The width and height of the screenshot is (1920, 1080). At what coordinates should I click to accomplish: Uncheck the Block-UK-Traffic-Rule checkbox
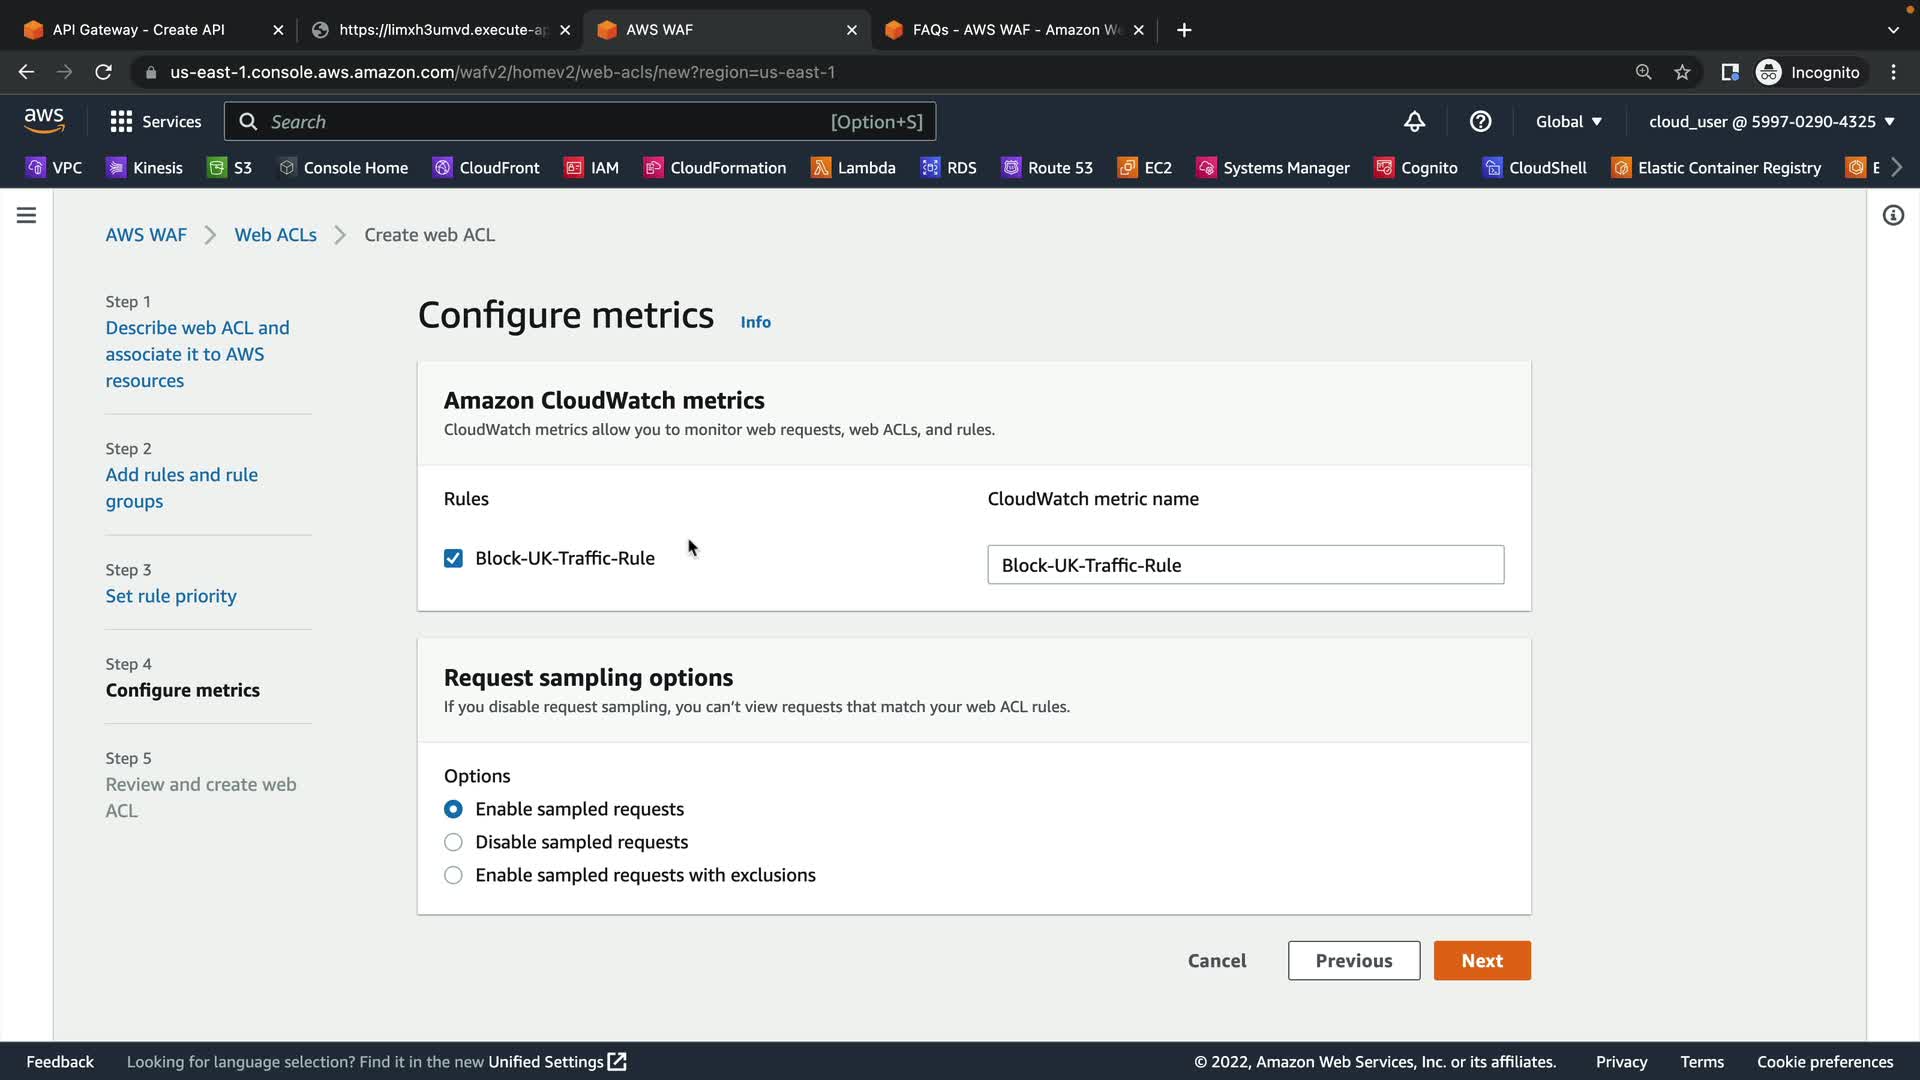453,558
